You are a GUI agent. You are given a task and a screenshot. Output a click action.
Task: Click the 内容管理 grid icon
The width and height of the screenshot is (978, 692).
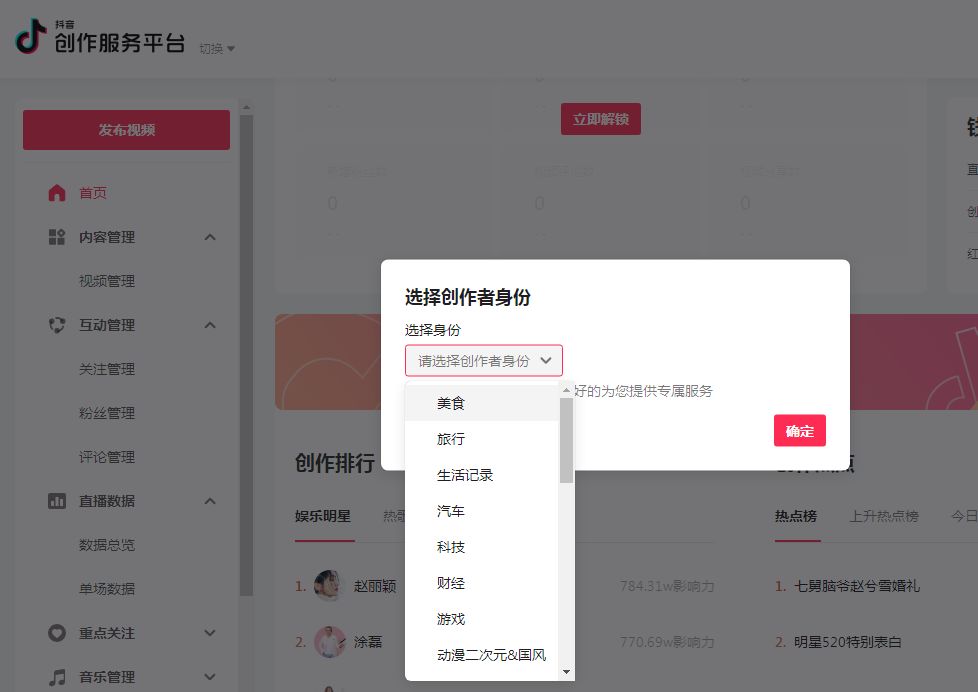[58, 237]
